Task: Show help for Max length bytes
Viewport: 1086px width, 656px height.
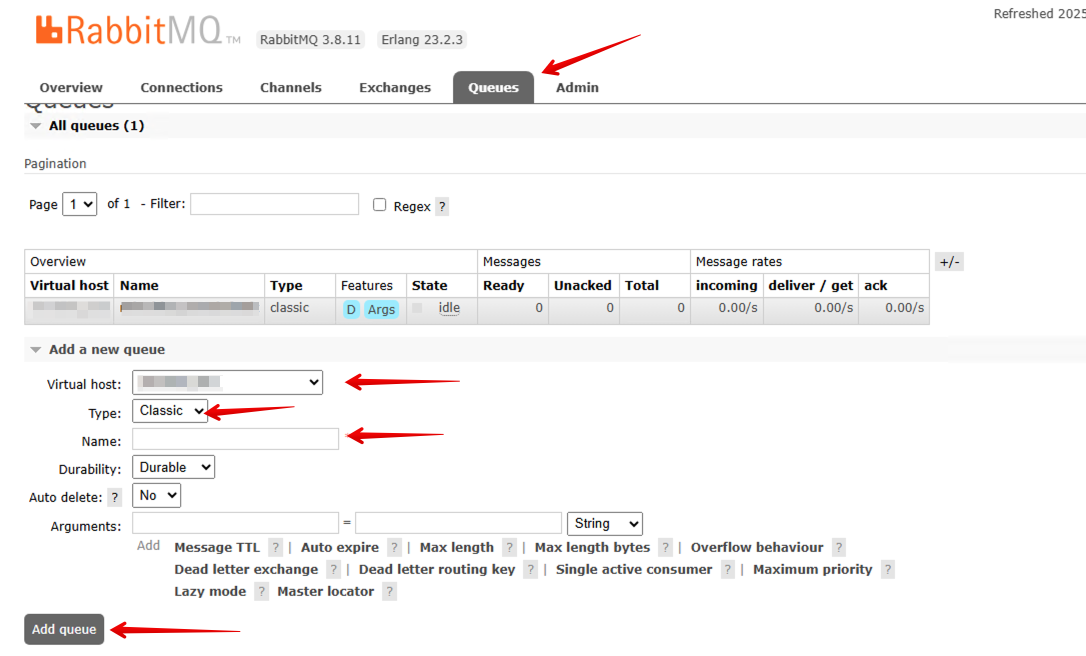Action: pos(665,548)
